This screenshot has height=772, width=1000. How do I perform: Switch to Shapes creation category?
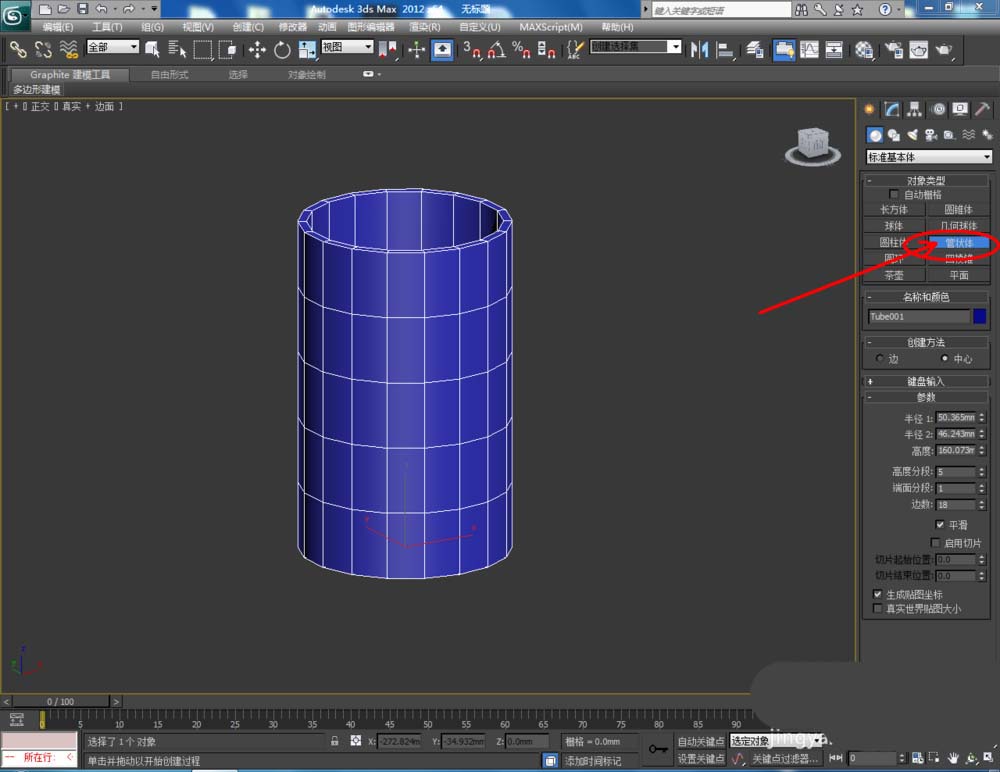point(893,135)
